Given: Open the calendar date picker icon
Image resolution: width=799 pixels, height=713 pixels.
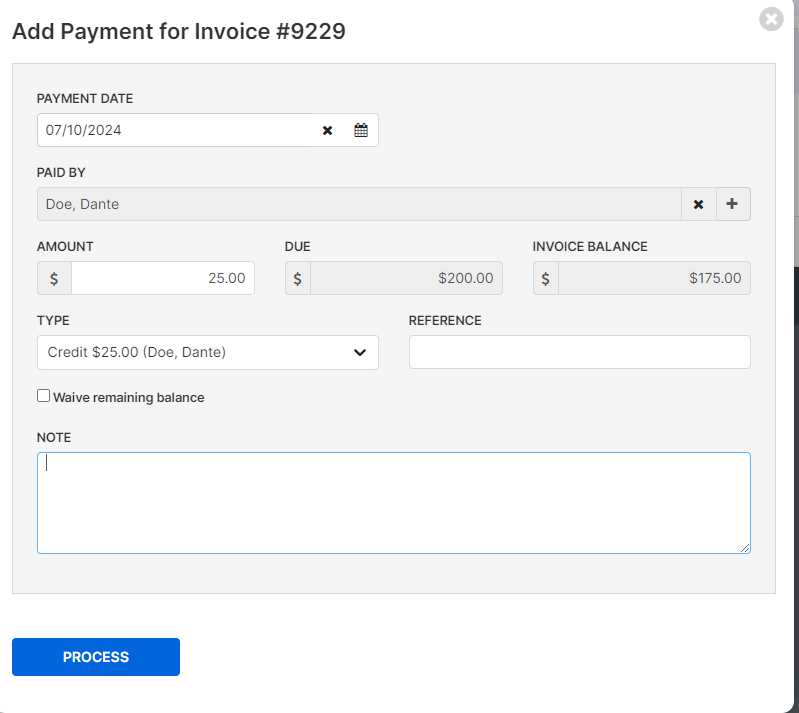Looking at the screenshot, I should point(361,130).
